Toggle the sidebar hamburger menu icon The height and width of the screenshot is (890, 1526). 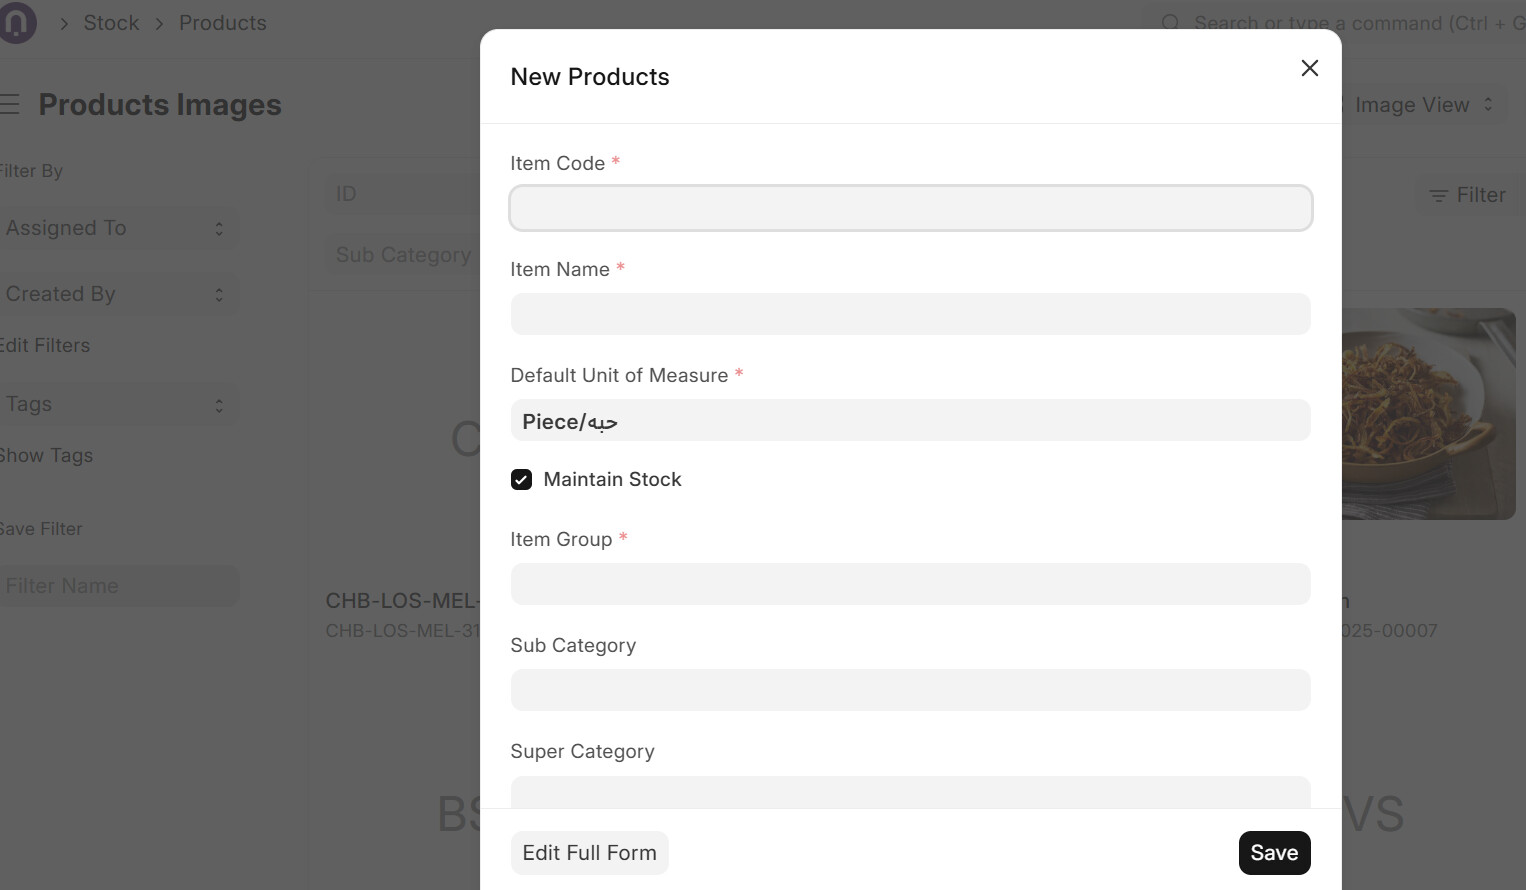coord(9,104)
